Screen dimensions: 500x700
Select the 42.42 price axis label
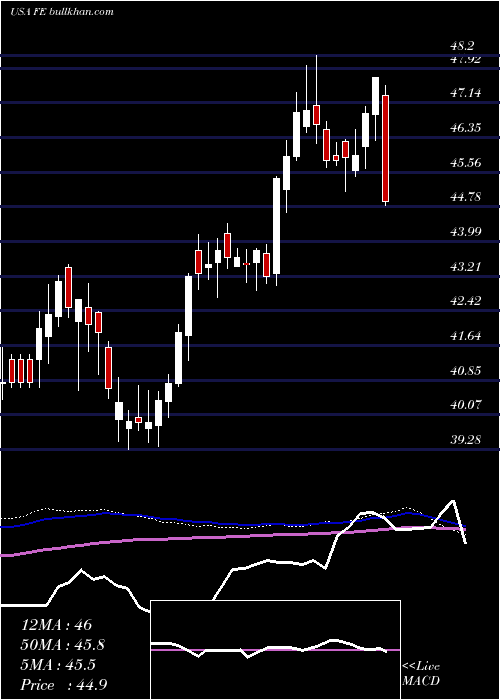465,300
